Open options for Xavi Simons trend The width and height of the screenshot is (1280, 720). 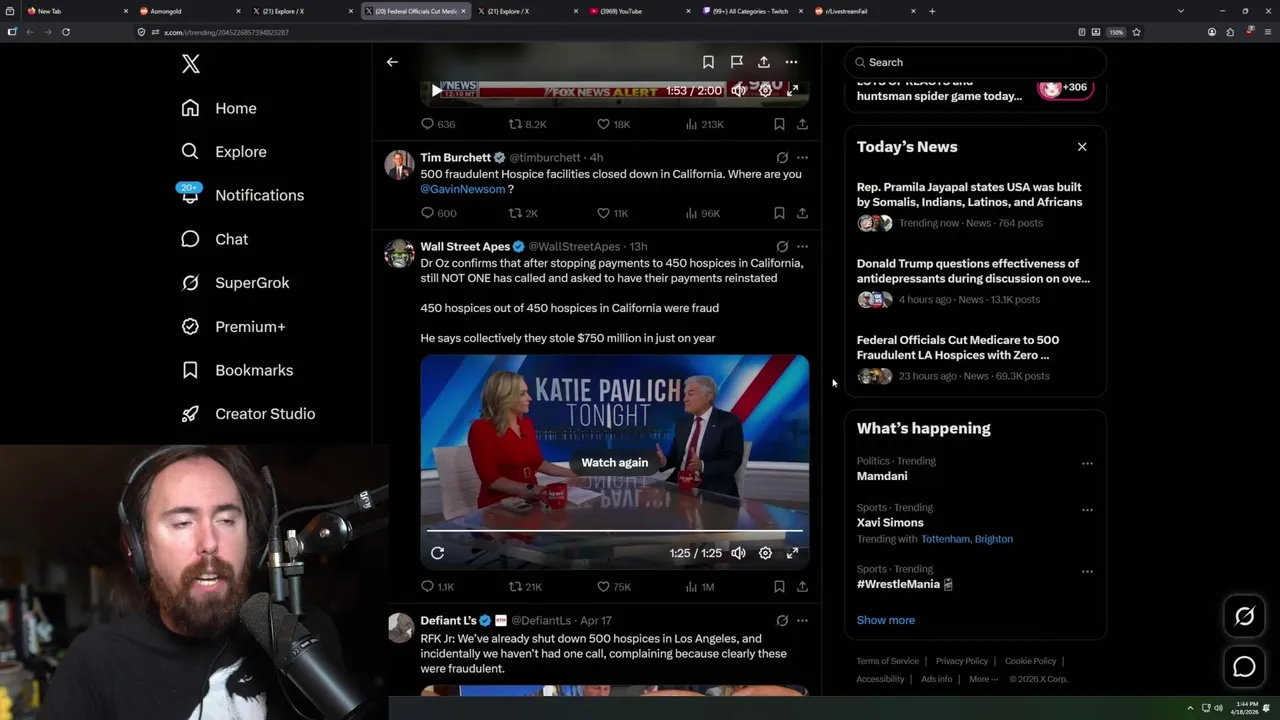[1087, 510]
